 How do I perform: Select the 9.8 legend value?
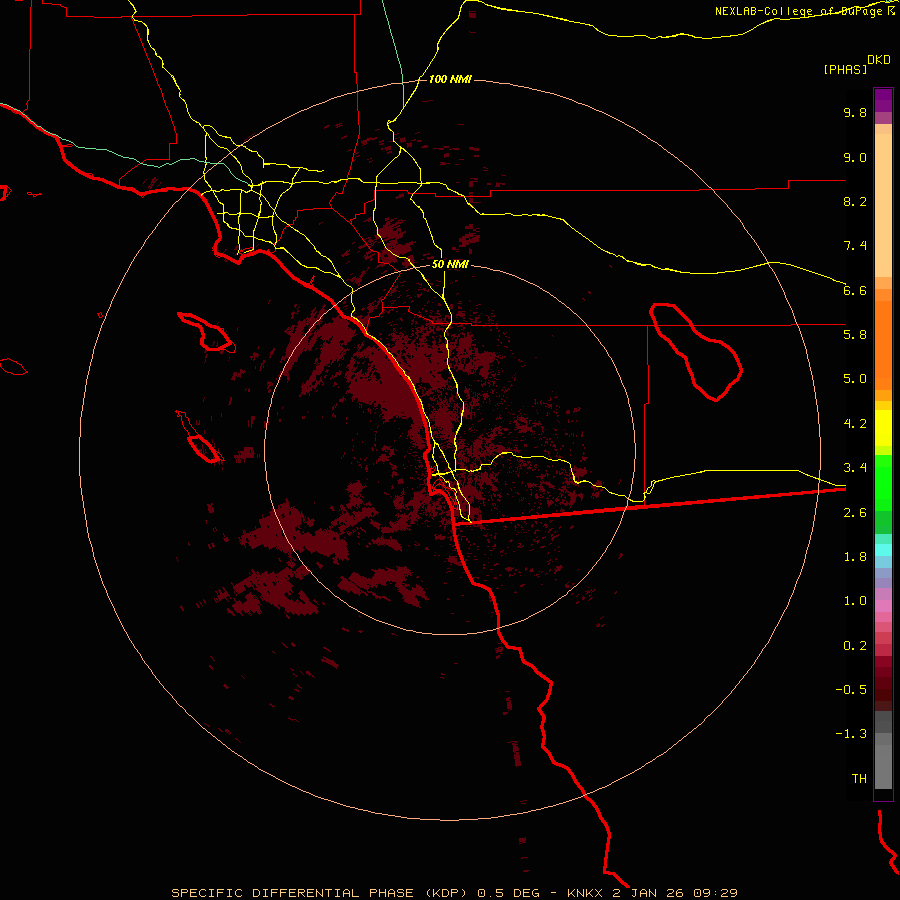coord(855,112)
